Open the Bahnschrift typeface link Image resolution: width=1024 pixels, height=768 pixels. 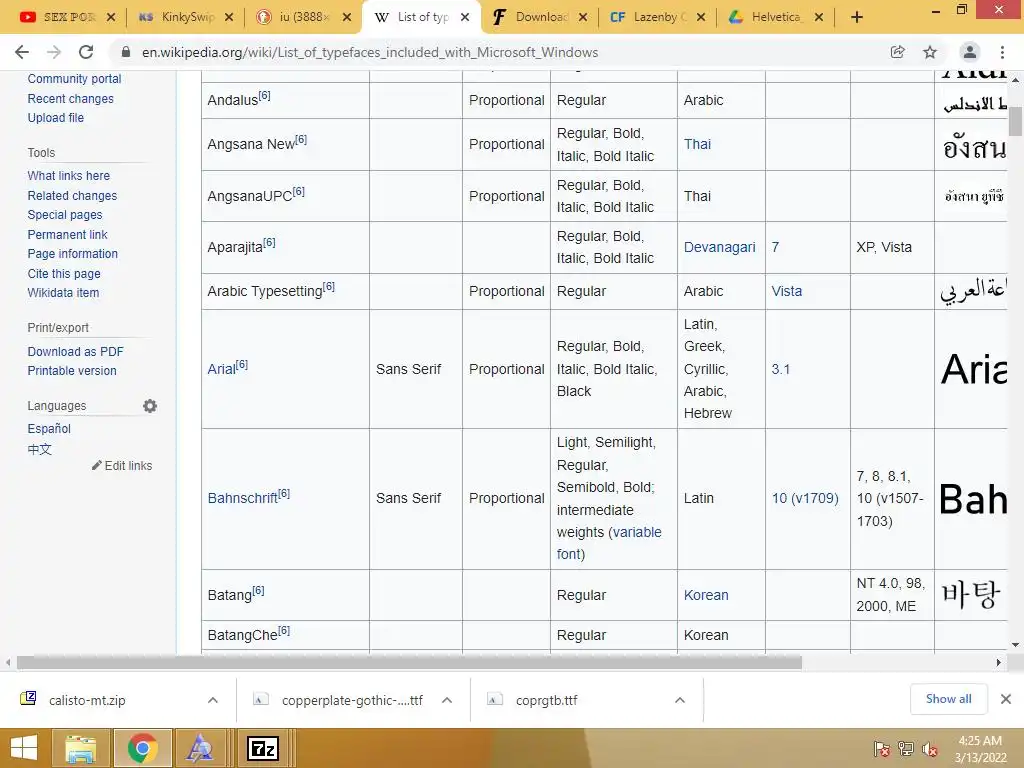click(242, 498)
